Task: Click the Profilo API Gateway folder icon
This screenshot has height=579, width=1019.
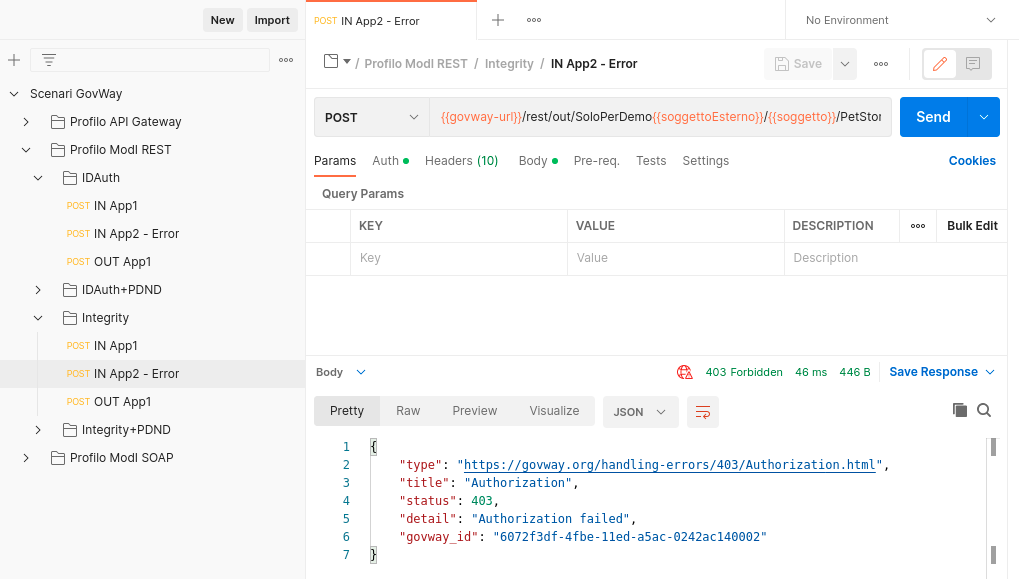Action: pyautogui.click(x=58, y=122)
